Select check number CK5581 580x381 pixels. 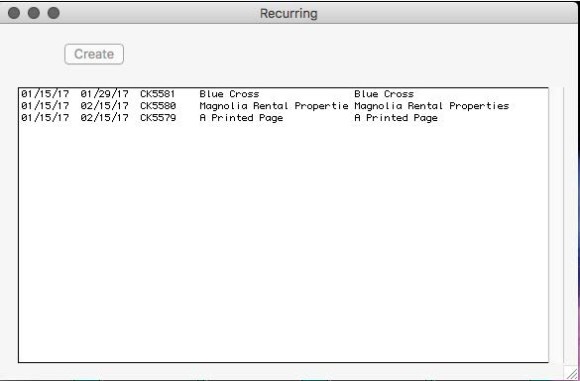(158, 94)
